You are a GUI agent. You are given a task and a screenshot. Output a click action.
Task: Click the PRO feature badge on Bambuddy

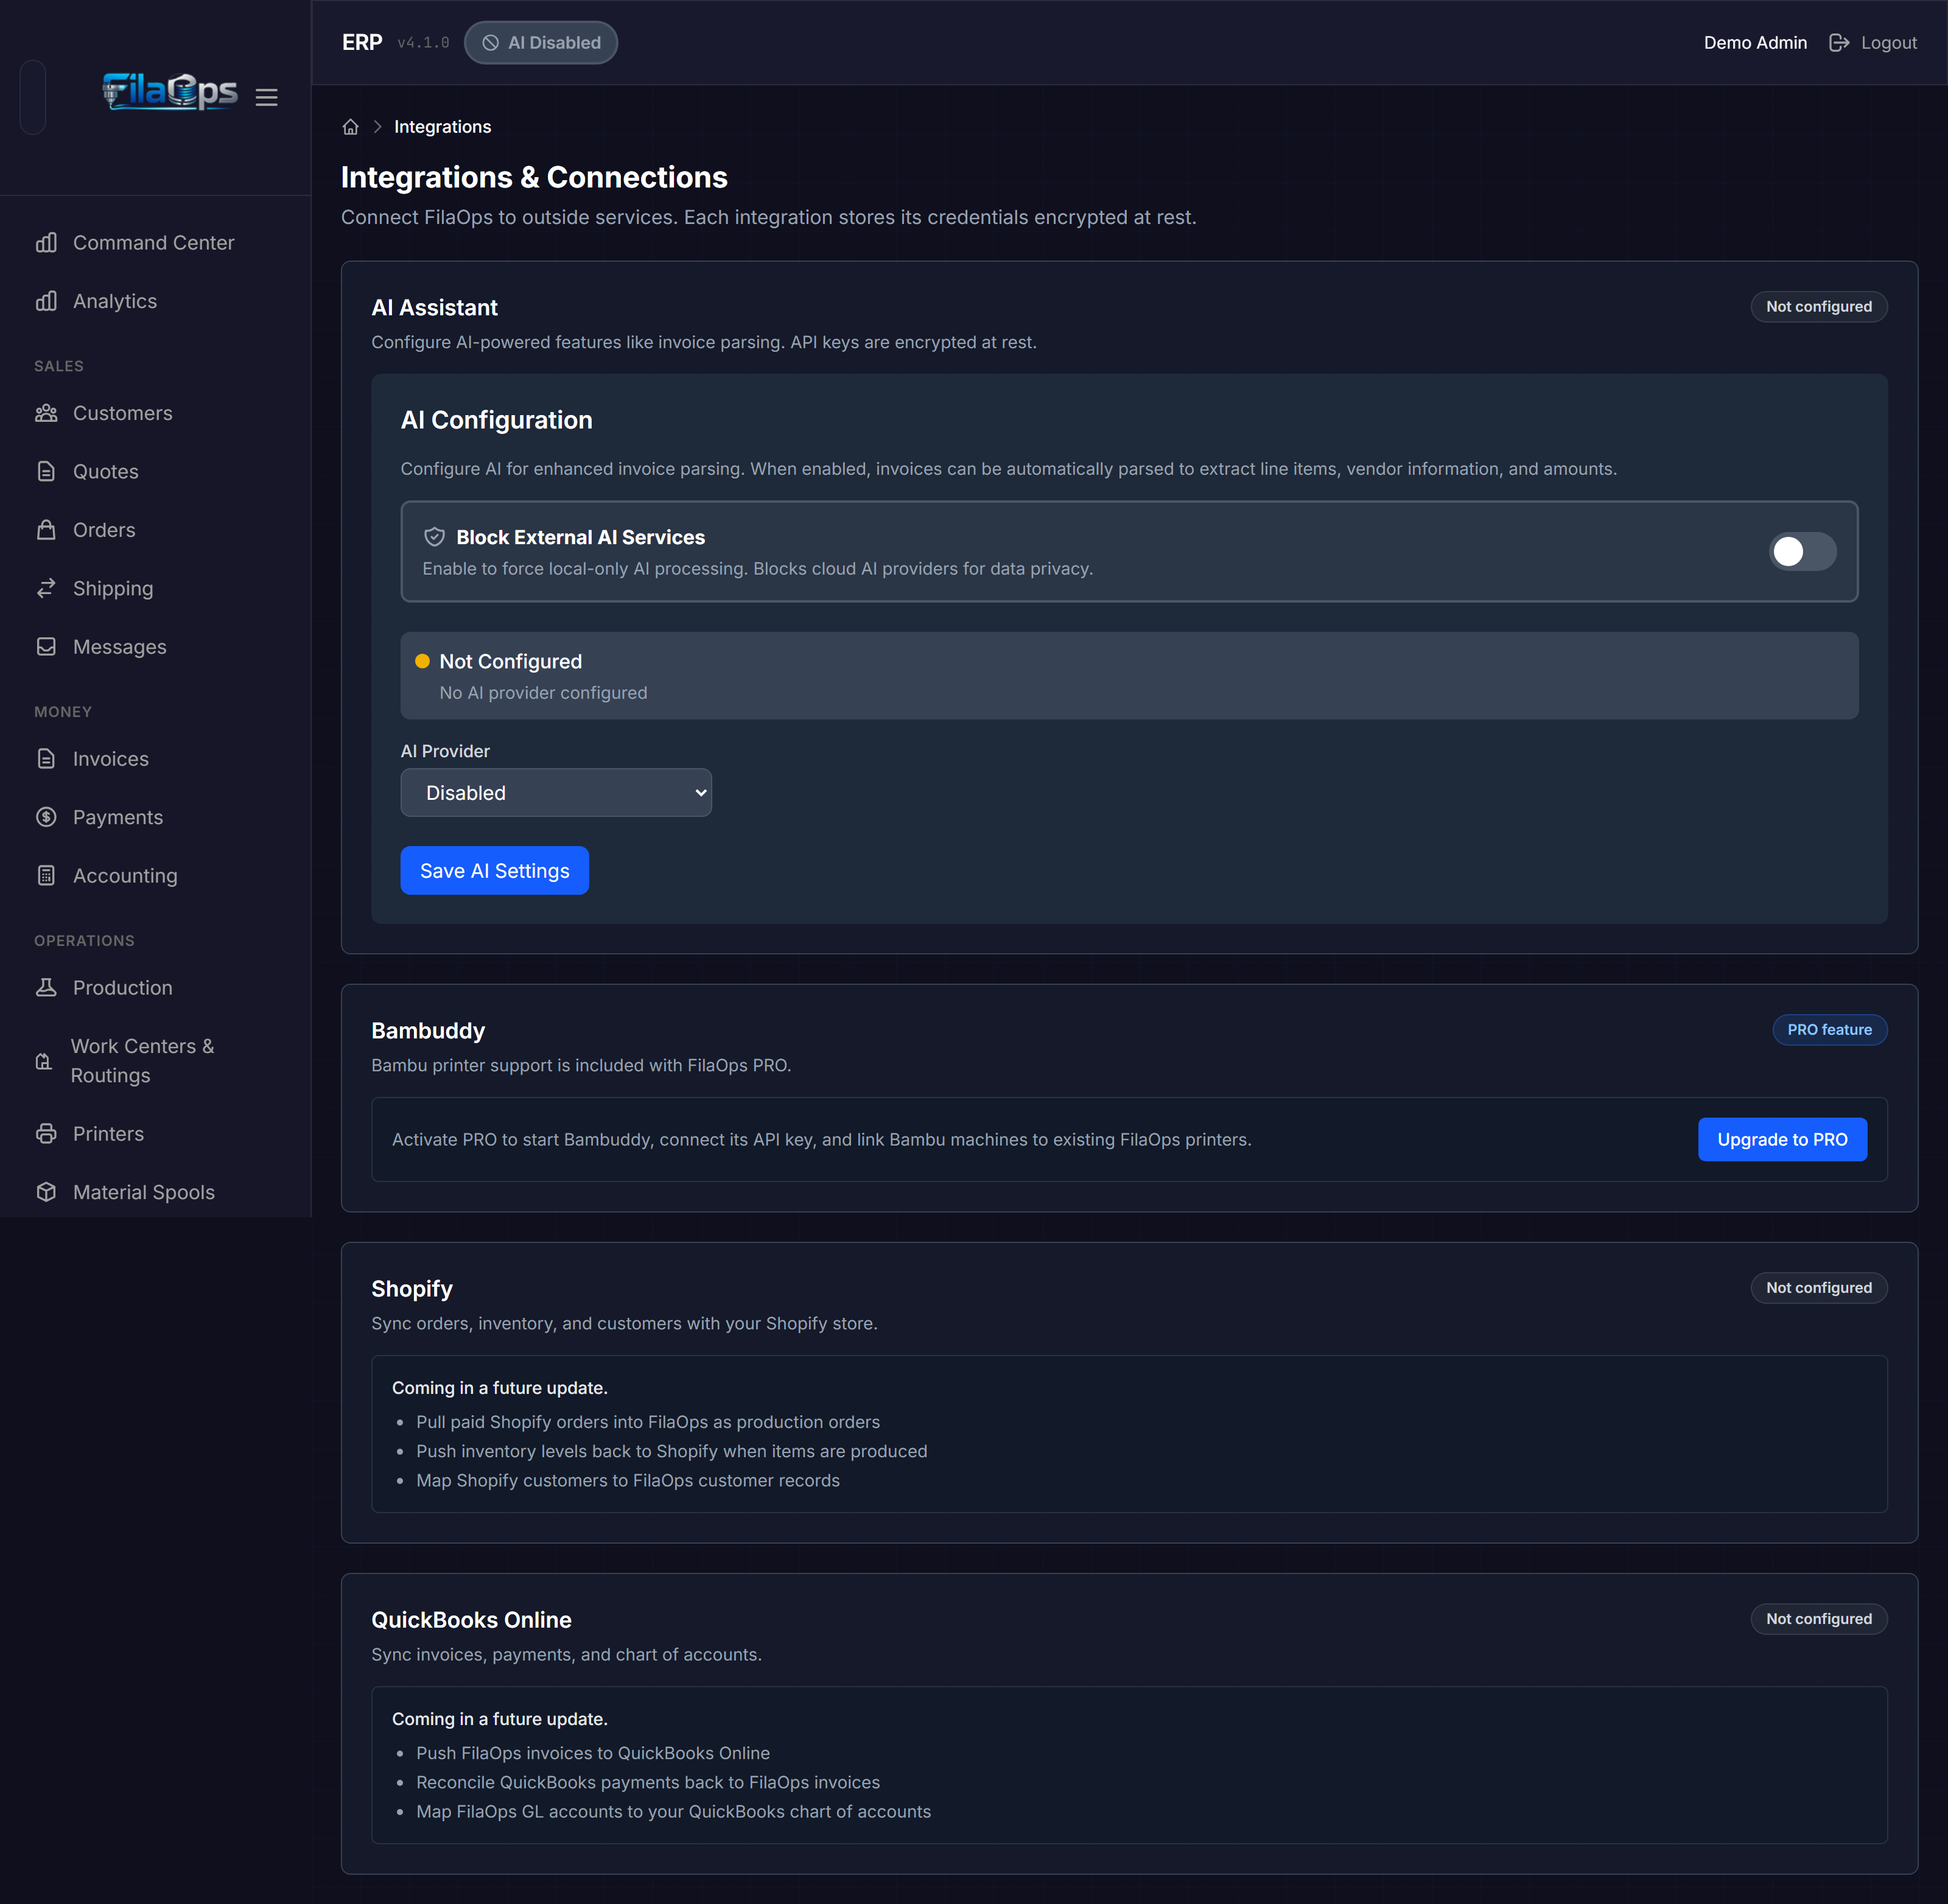1829,1029
